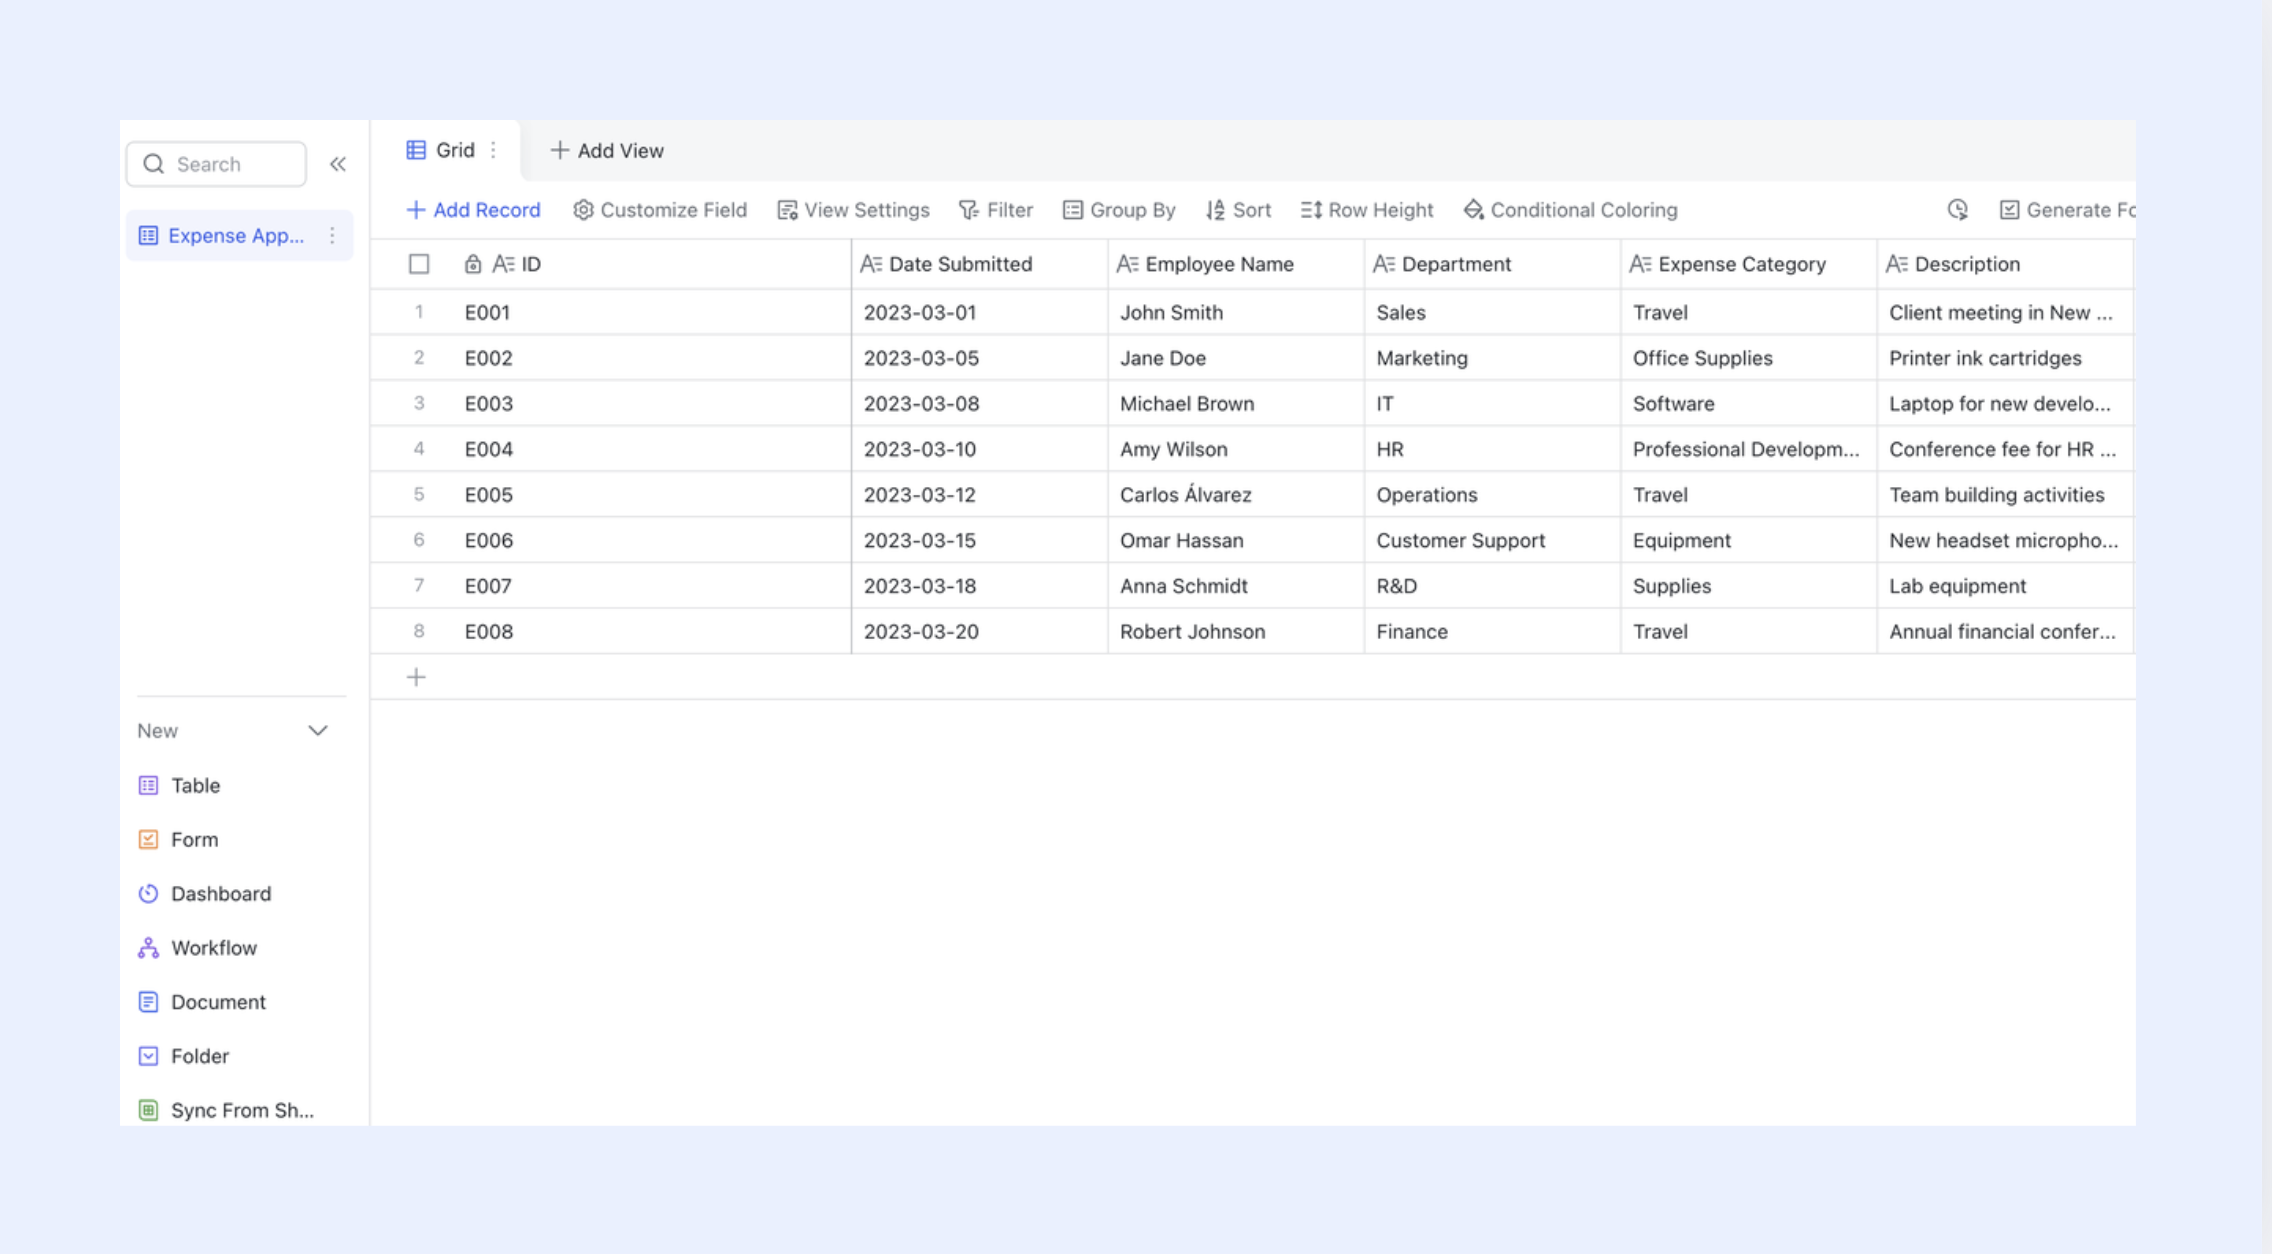Open the Filter options
Screen dimensions: 2272x1254
coord(996,210)
